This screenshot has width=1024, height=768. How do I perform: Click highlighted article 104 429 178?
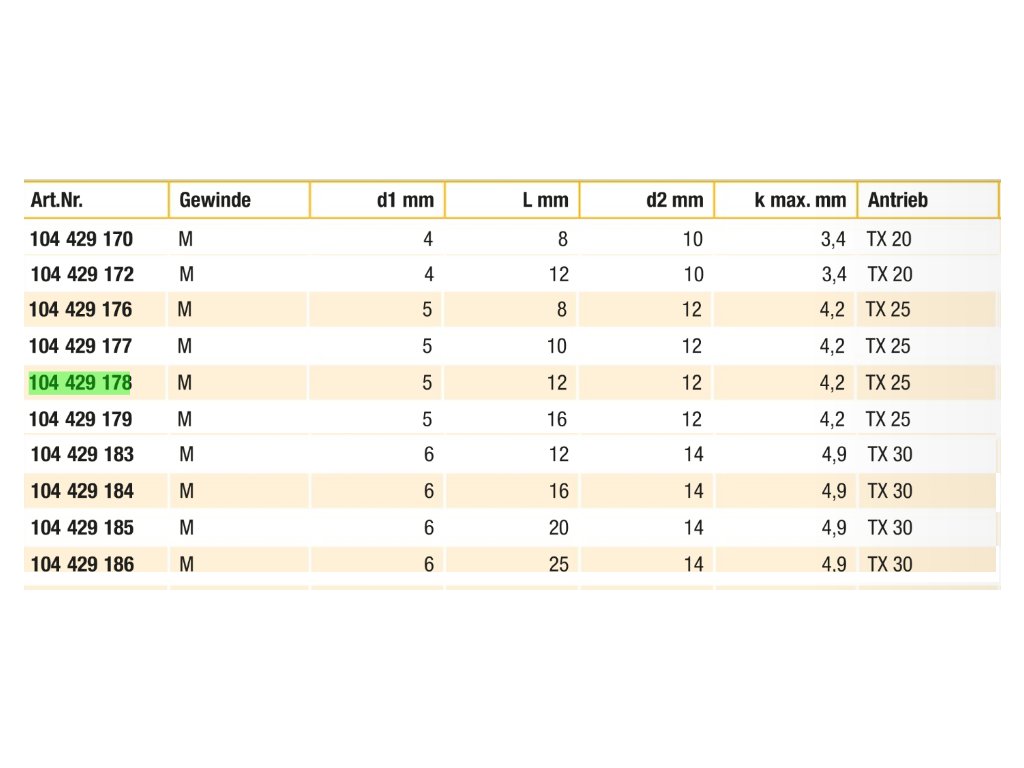point(81,382)
